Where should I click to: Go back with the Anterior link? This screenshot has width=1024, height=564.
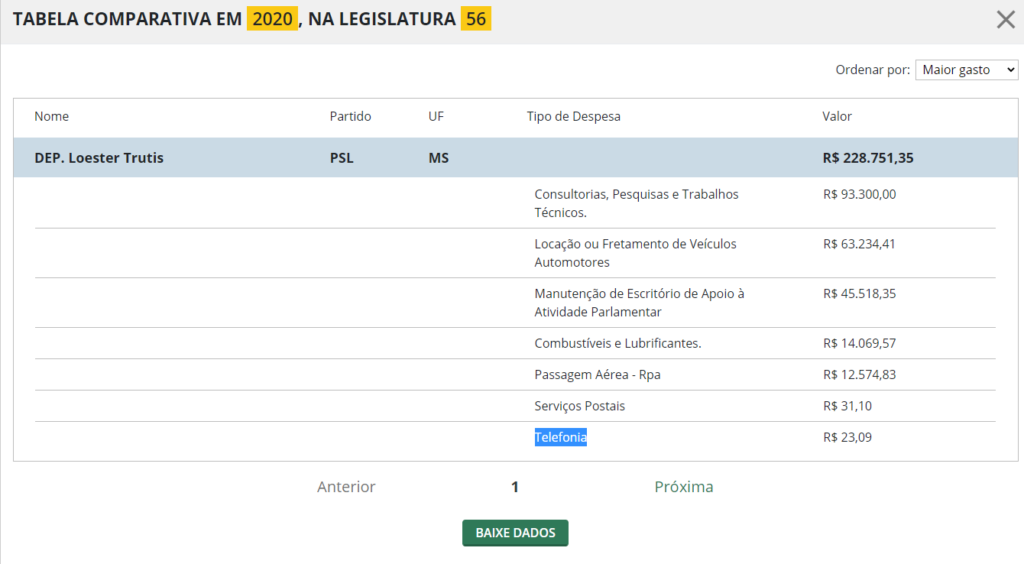346,487
